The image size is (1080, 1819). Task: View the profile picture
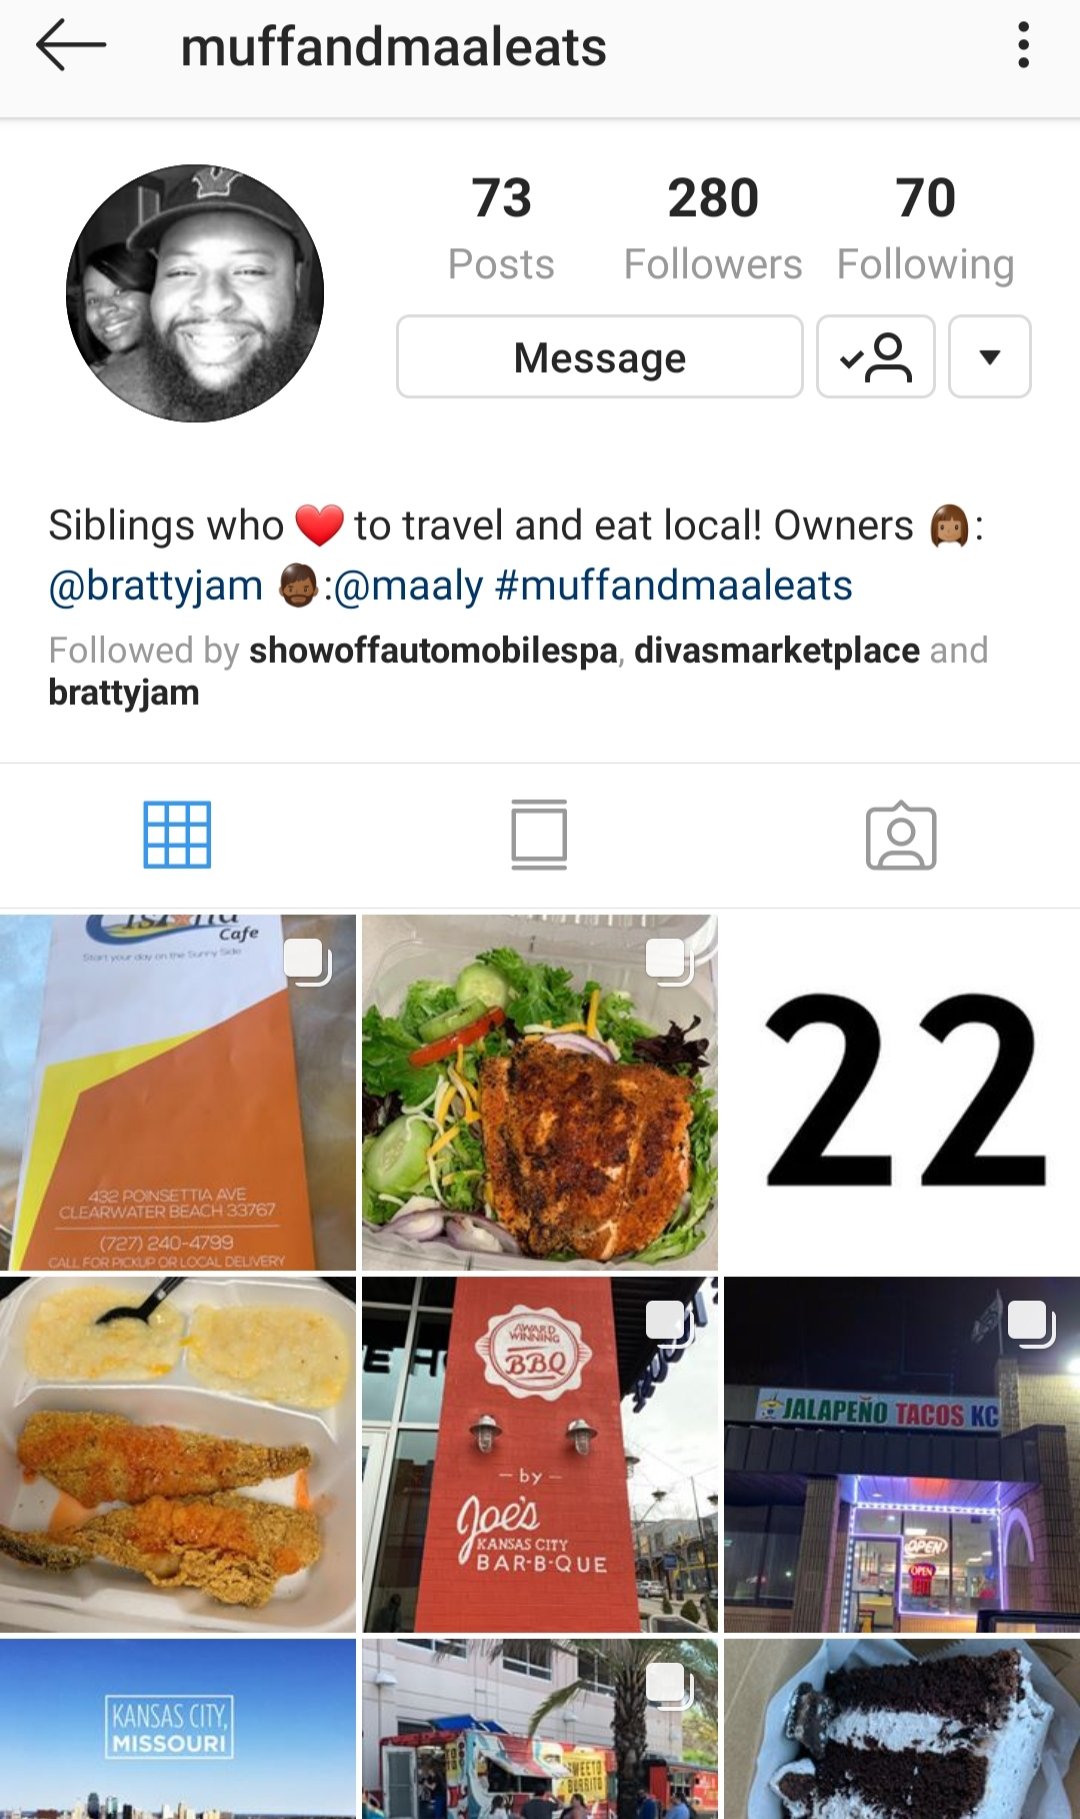point(195,293)
